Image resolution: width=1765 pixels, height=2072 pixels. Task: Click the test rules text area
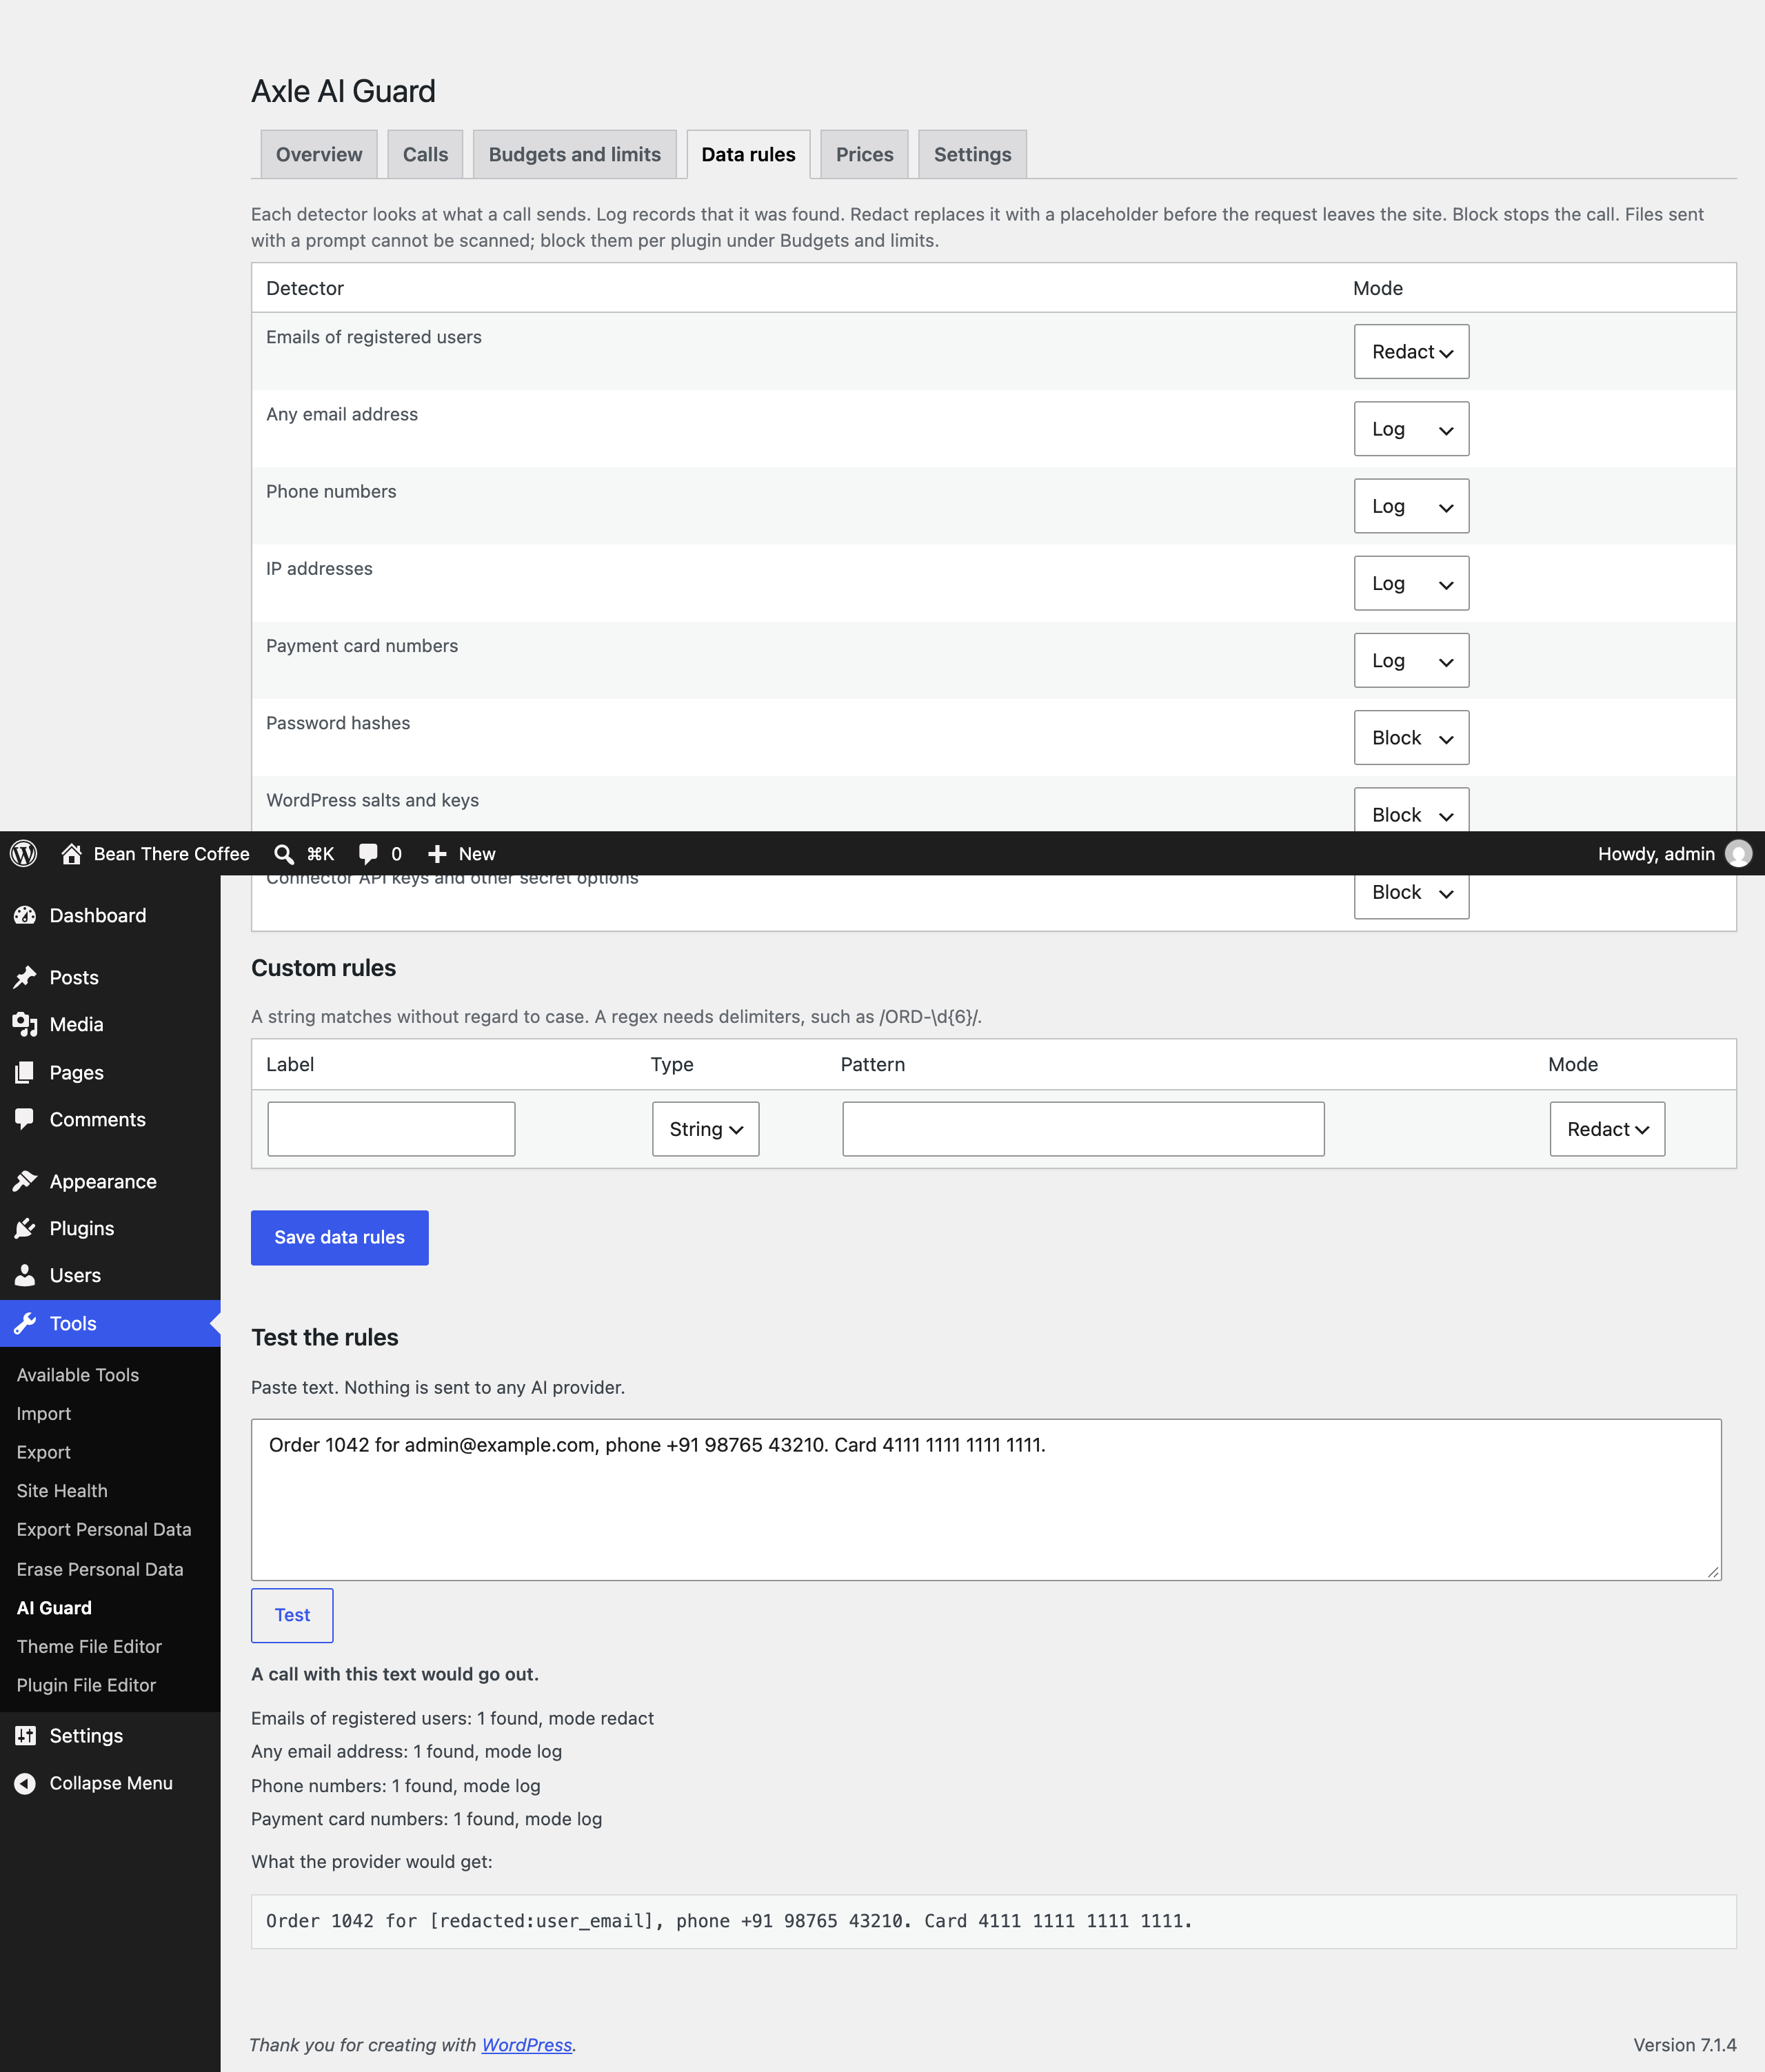[986, 1499]
